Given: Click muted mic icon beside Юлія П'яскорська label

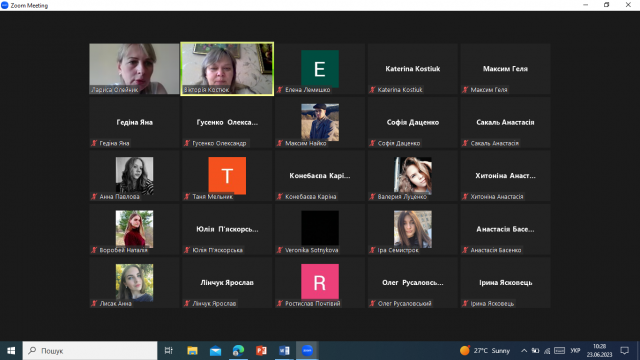Looking at the screenshot, I should pyautogui.click(x=187, y=250).
